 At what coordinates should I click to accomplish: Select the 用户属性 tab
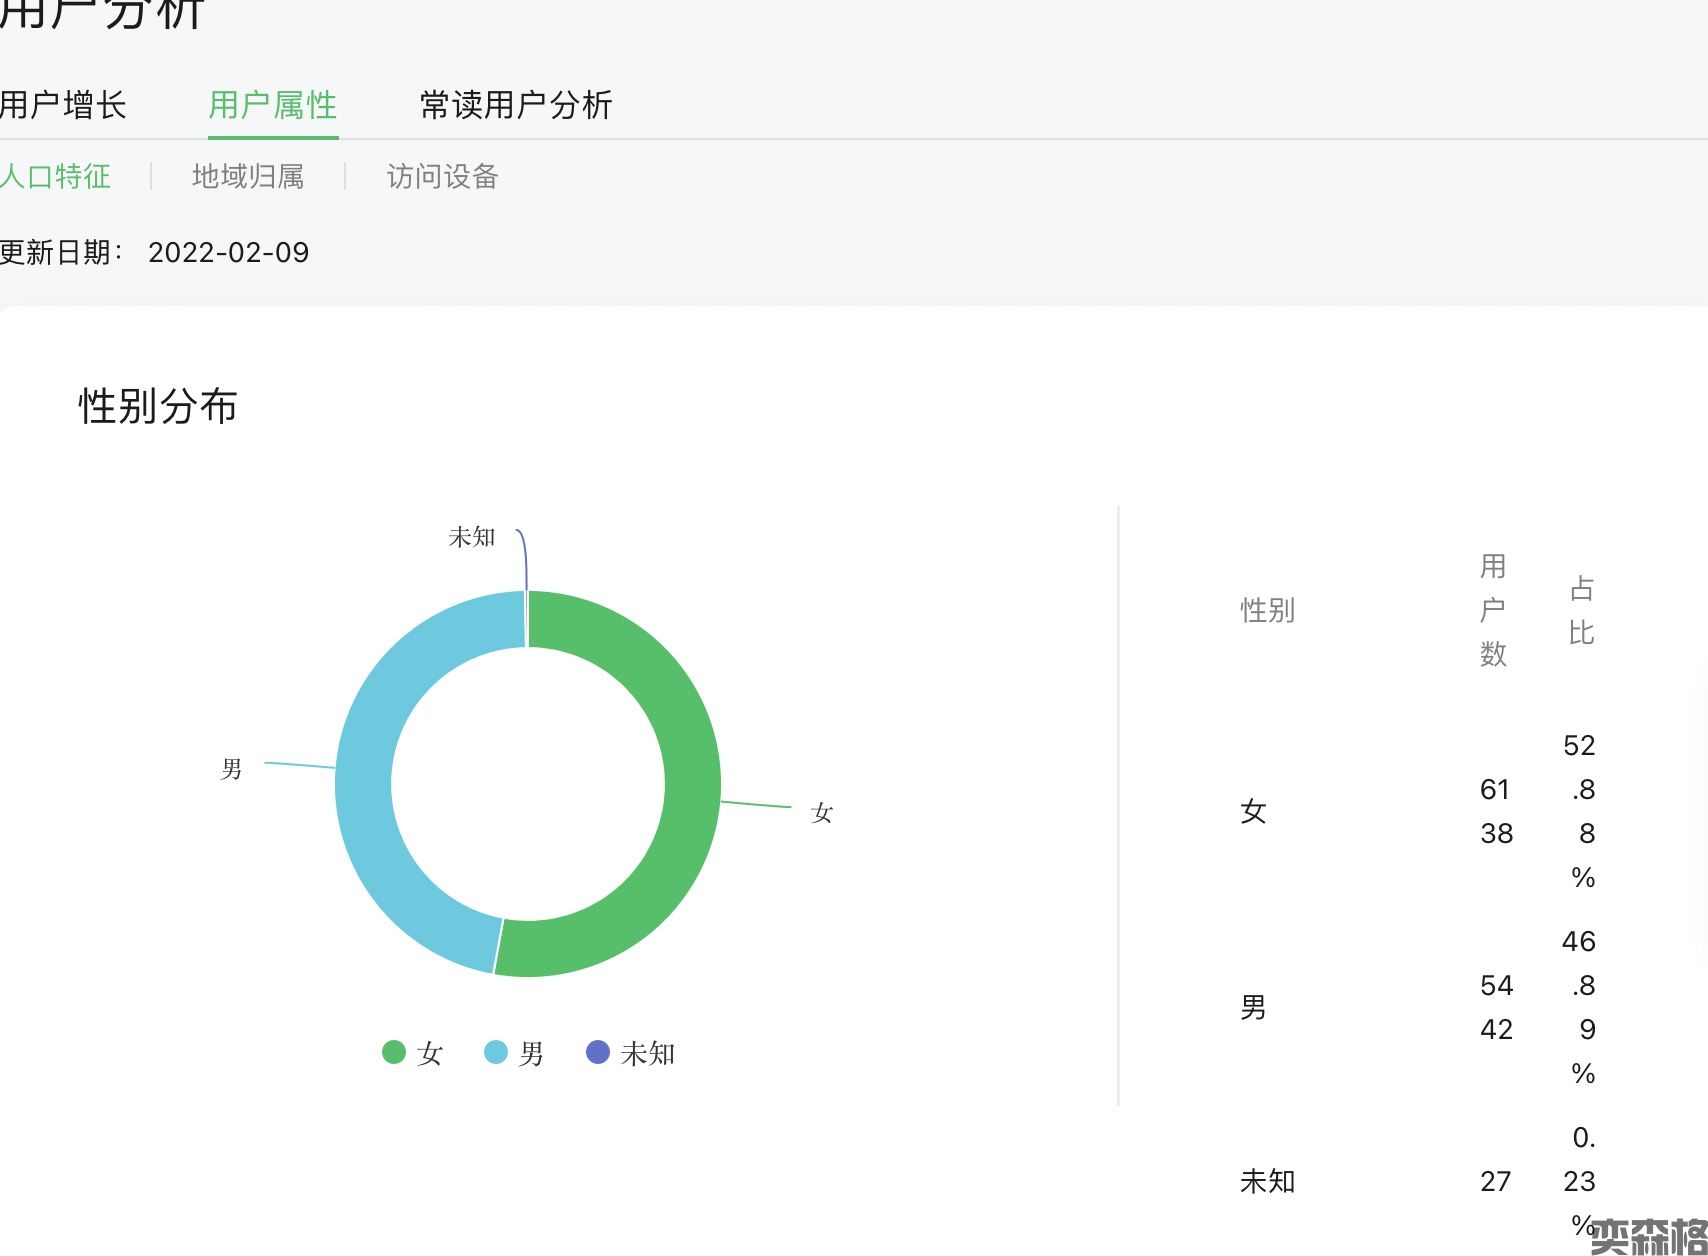pos(272,105)
